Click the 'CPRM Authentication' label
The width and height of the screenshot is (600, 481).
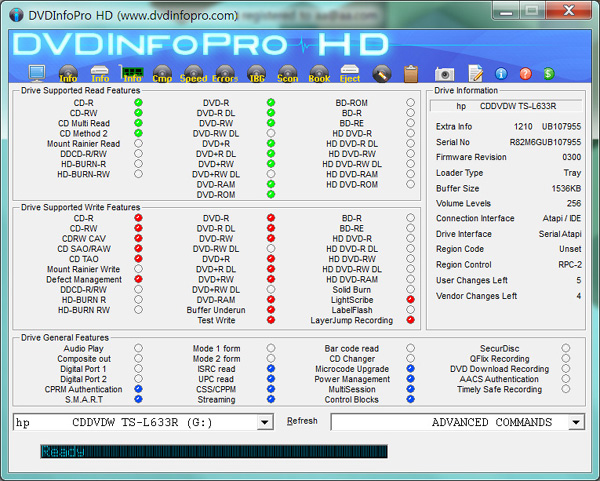point(83,389)
